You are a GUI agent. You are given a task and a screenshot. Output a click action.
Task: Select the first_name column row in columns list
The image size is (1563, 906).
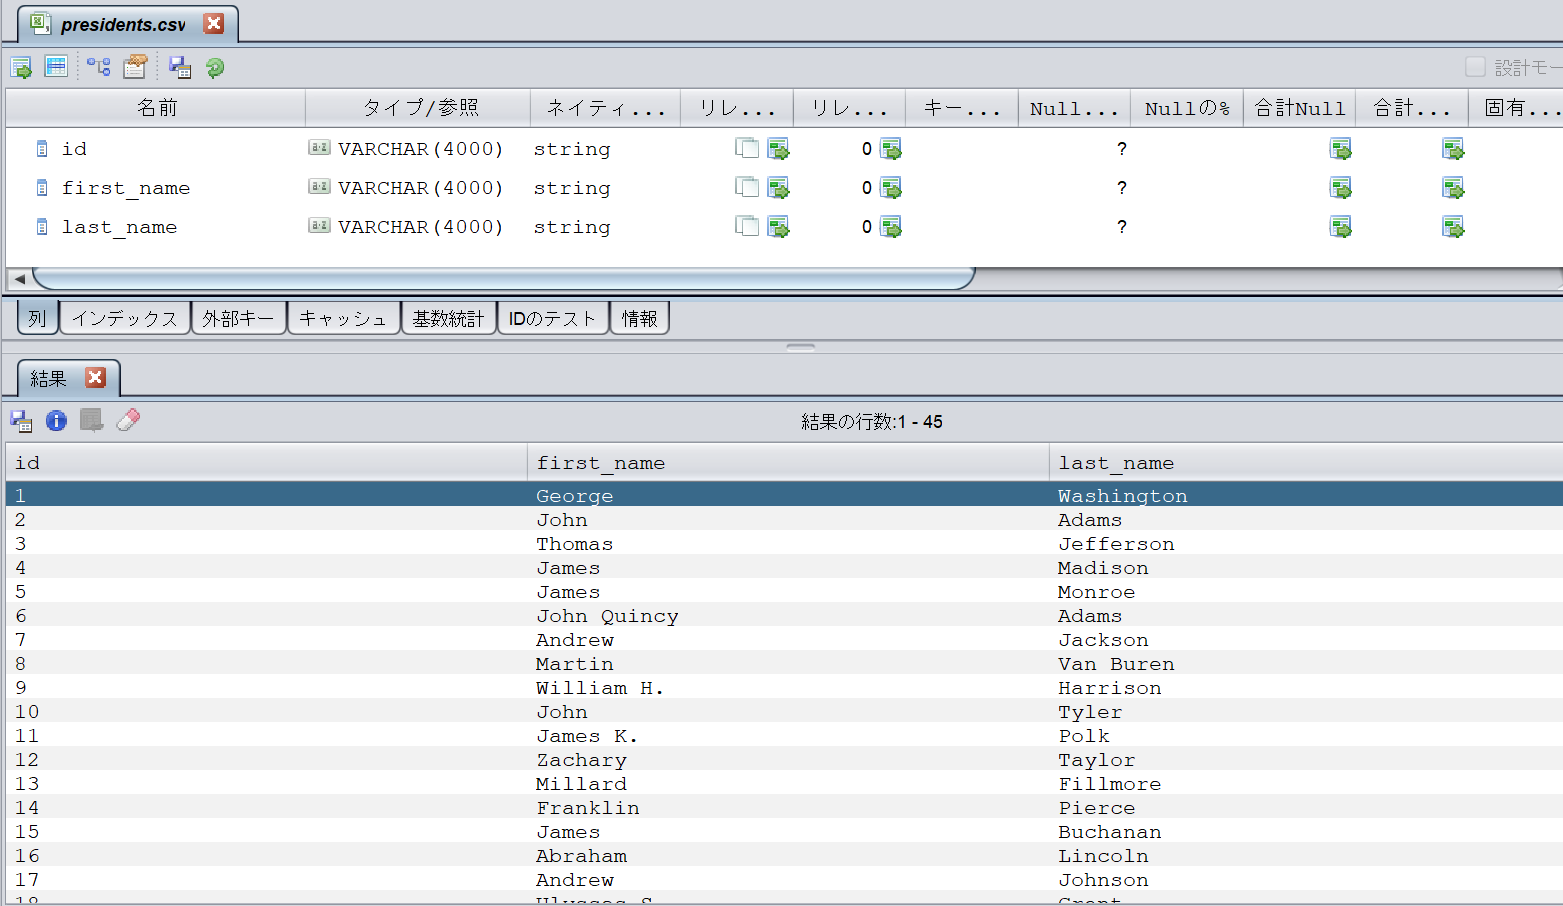coord(784,187)
